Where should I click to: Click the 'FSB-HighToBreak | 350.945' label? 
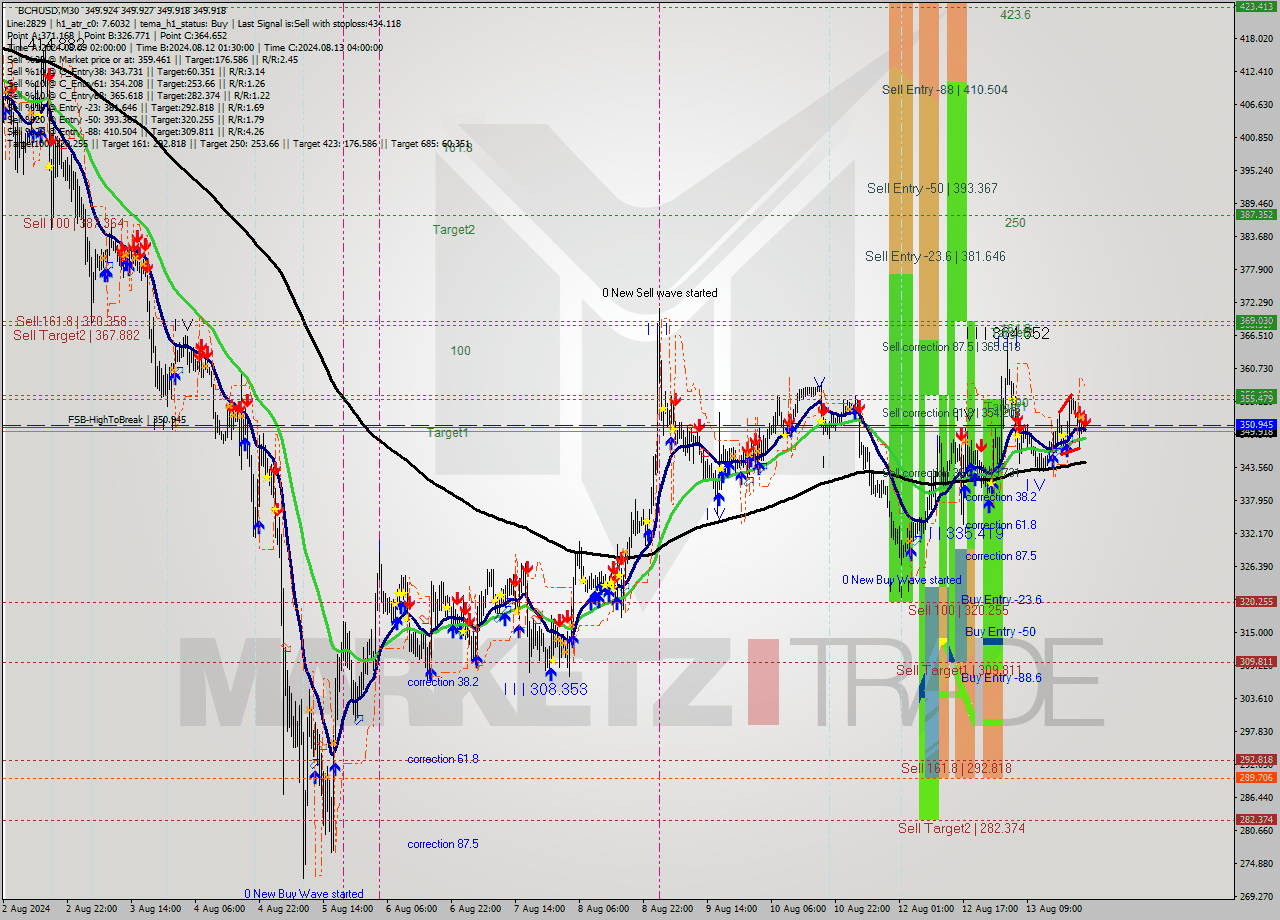pyautogui.click(x=127, y=420)
